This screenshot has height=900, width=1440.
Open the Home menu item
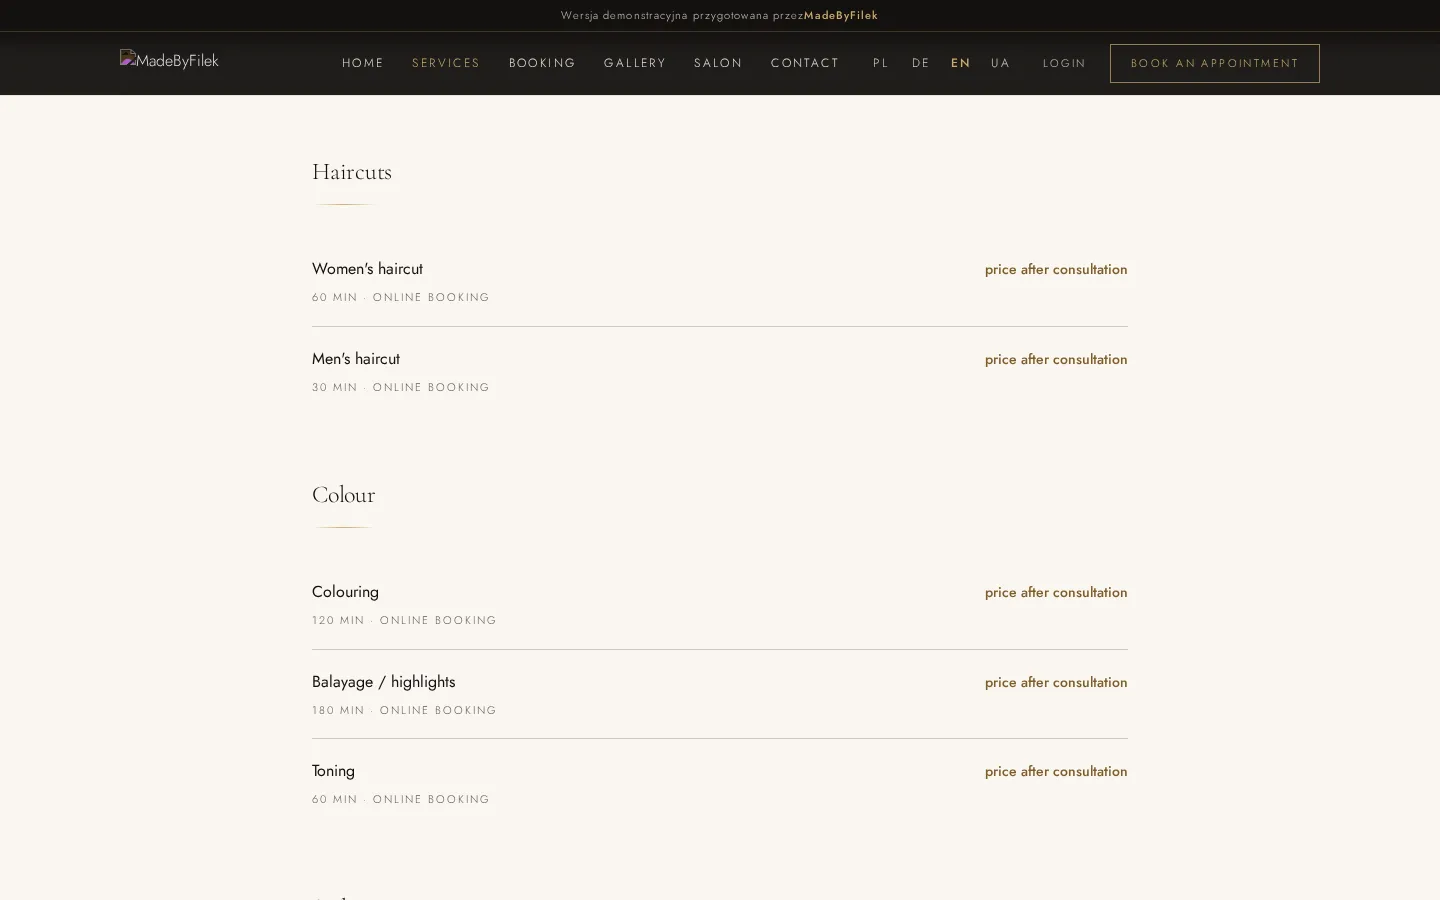click(363, 63)
